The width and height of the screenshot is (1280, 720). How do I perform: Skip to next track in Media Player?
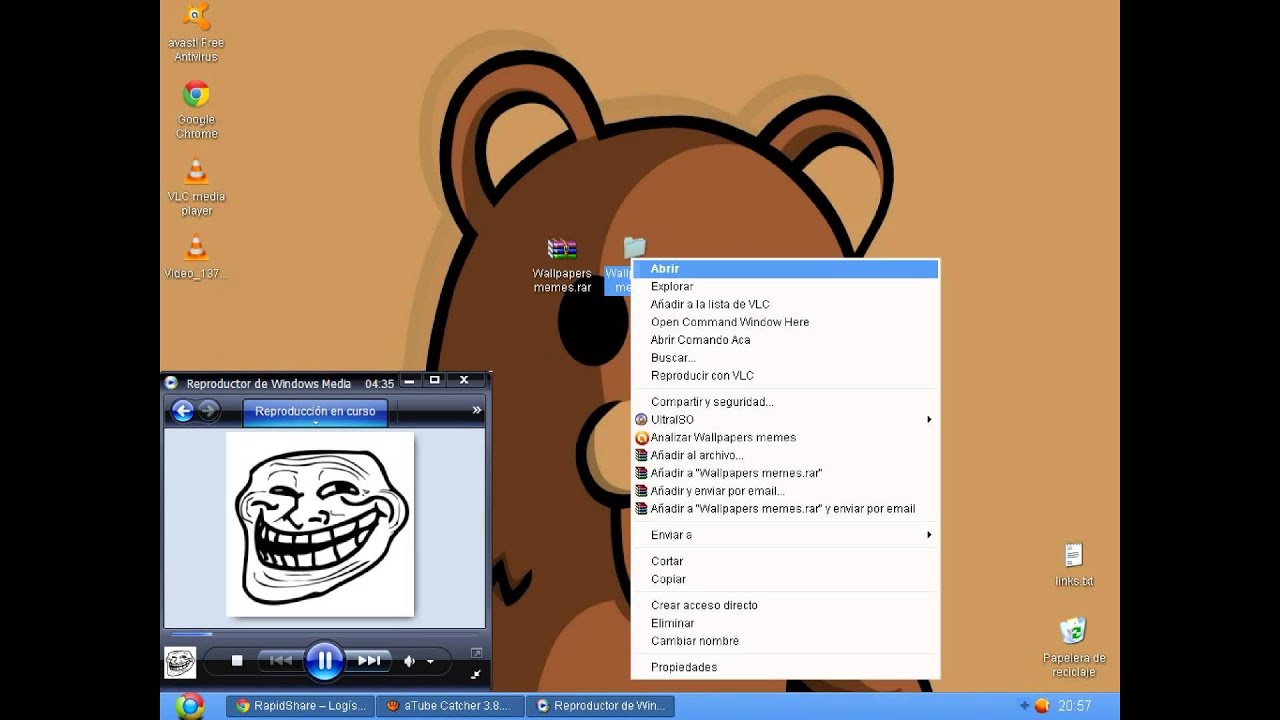[369, 660]
